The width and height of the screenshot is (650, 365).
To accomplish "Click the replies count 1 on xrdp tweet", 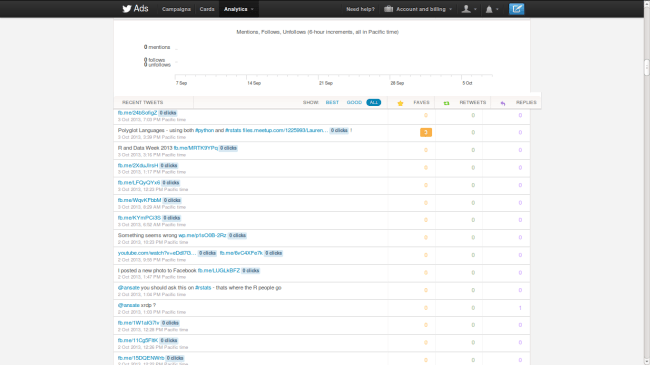I will pyautogui.click(x=520, y=308).
